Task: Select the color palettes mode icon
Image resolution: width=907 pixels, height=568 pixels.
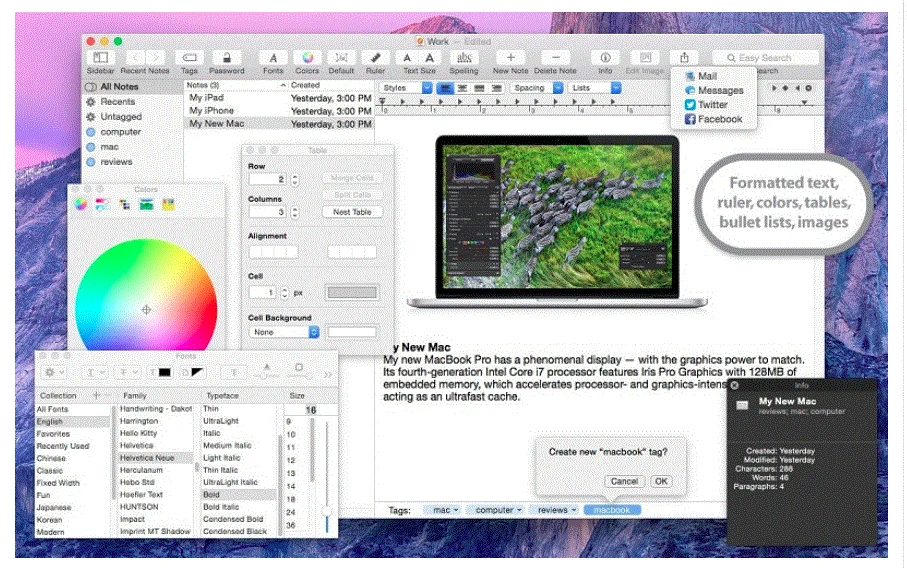Action: 124,204
